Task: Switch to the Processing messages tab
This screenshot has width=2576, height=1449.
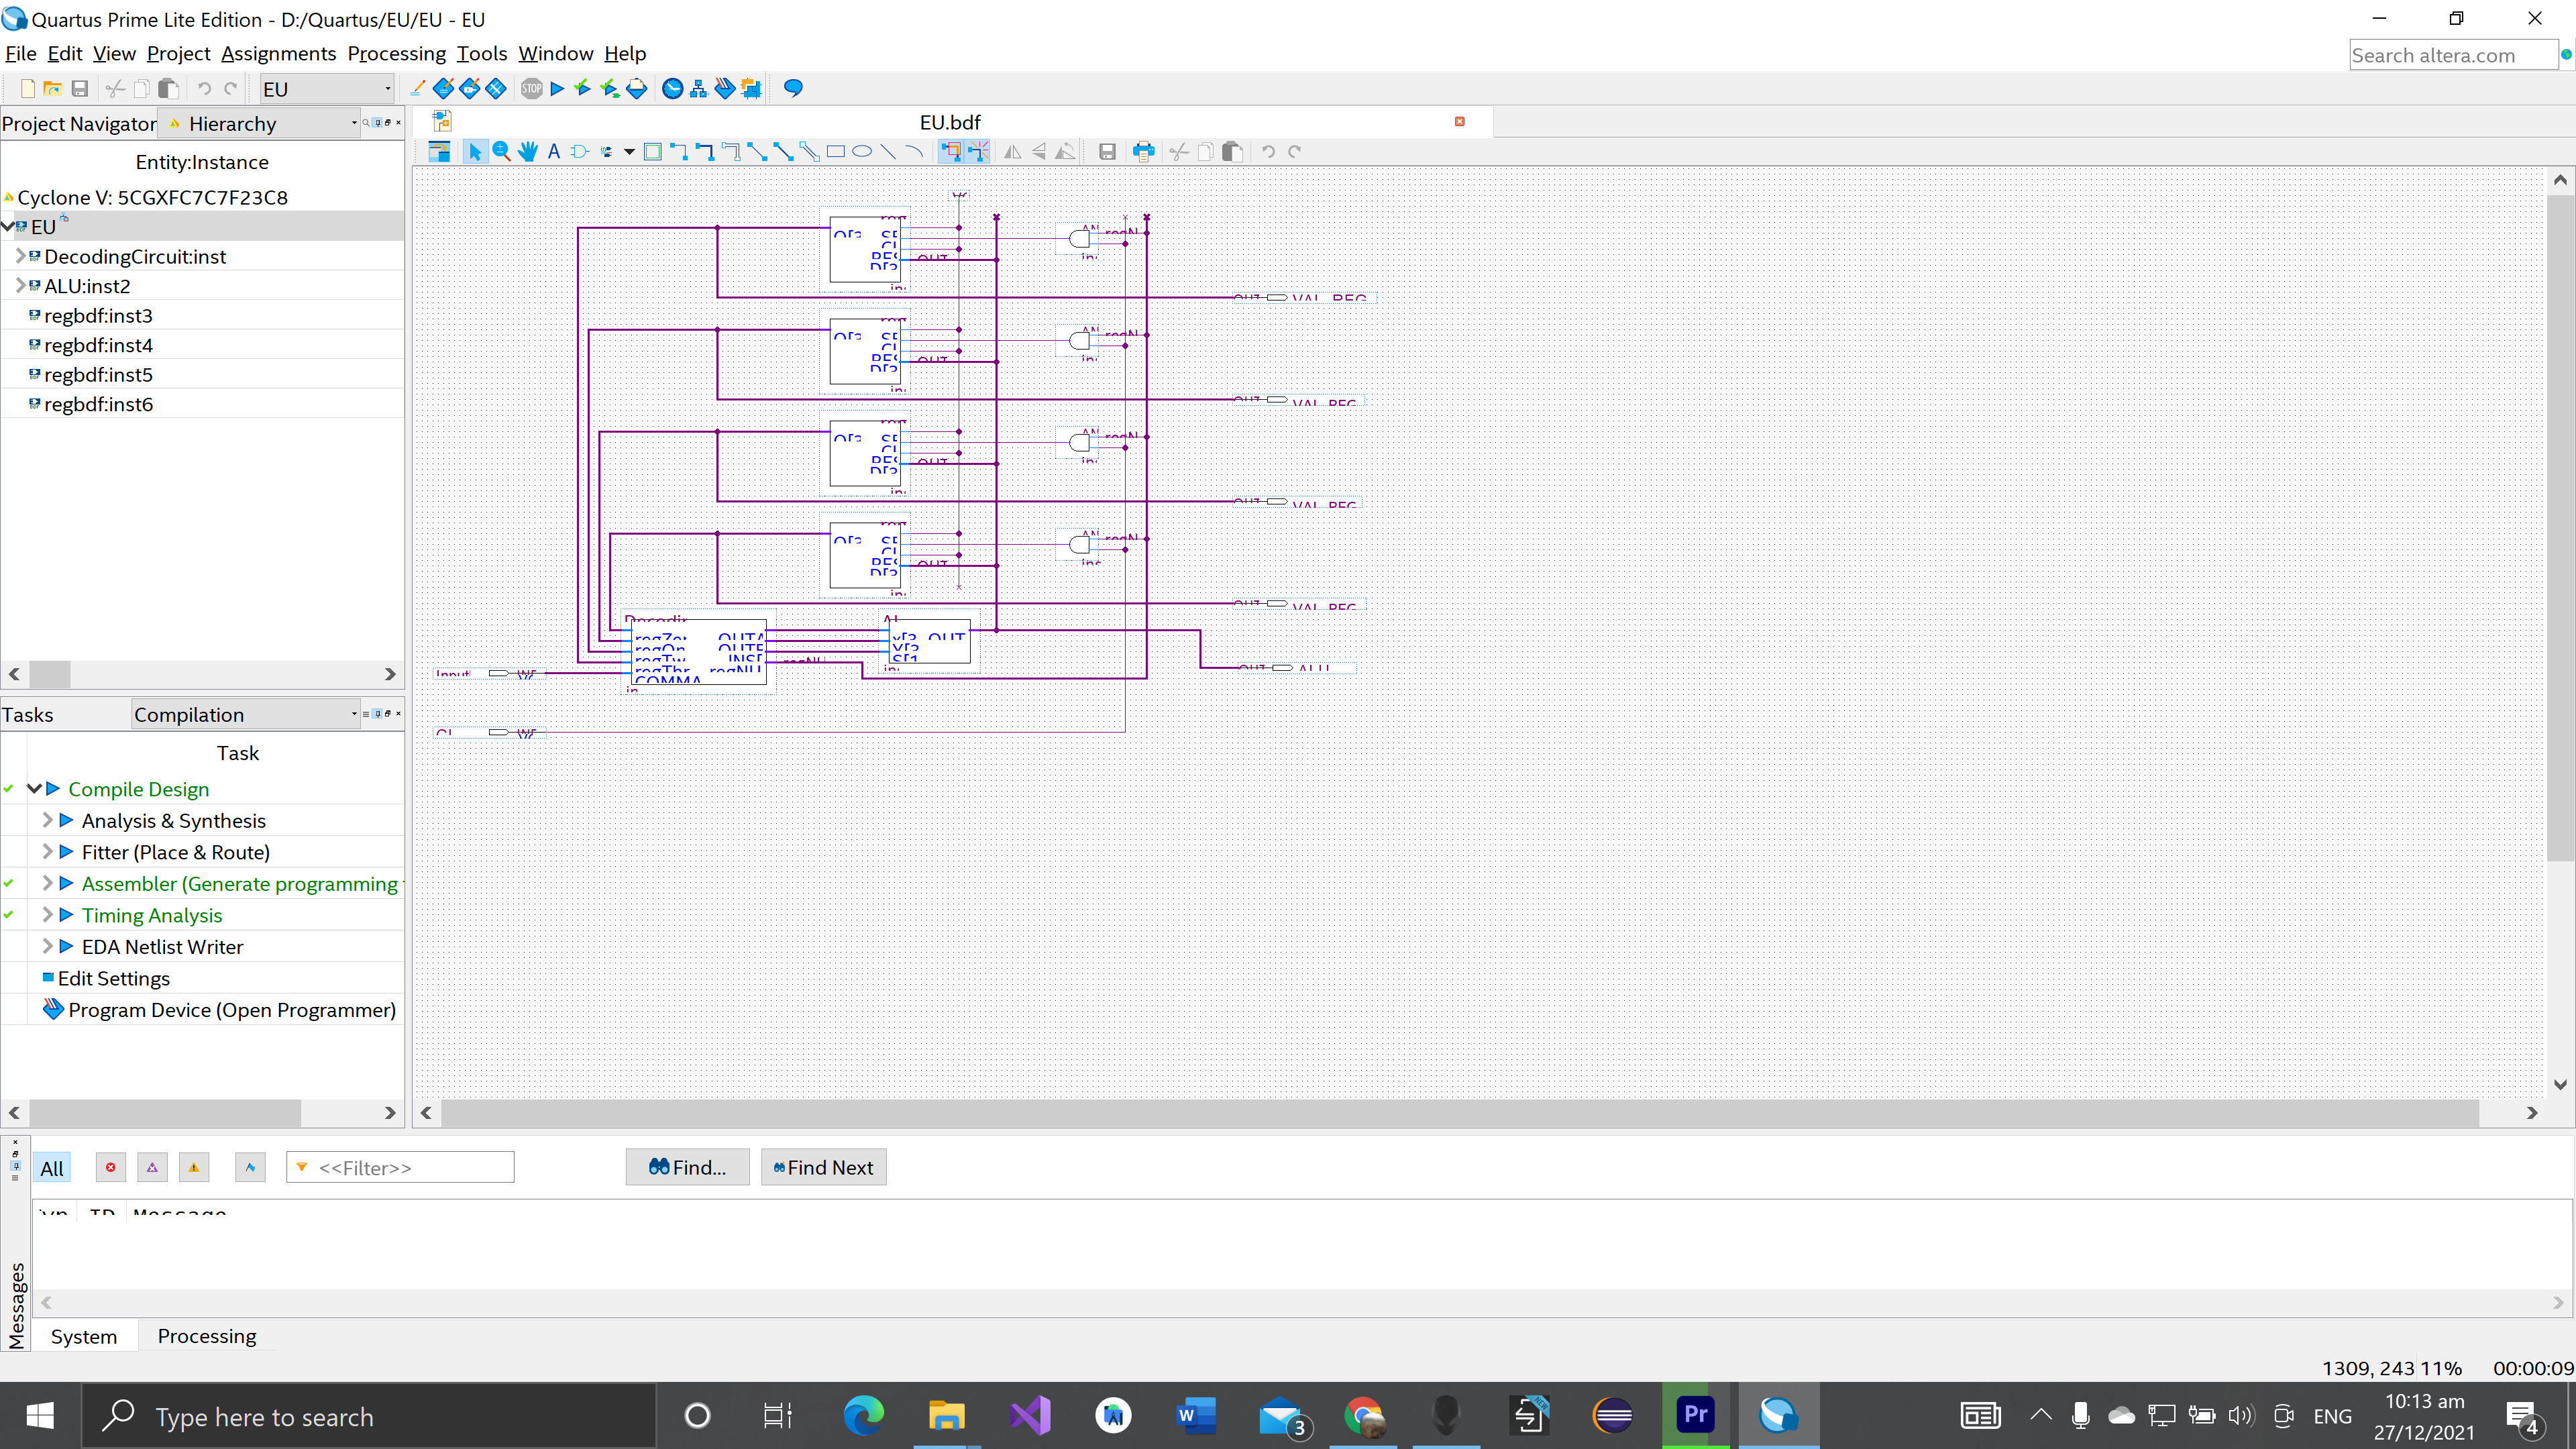Action: tap(206, 1336)
